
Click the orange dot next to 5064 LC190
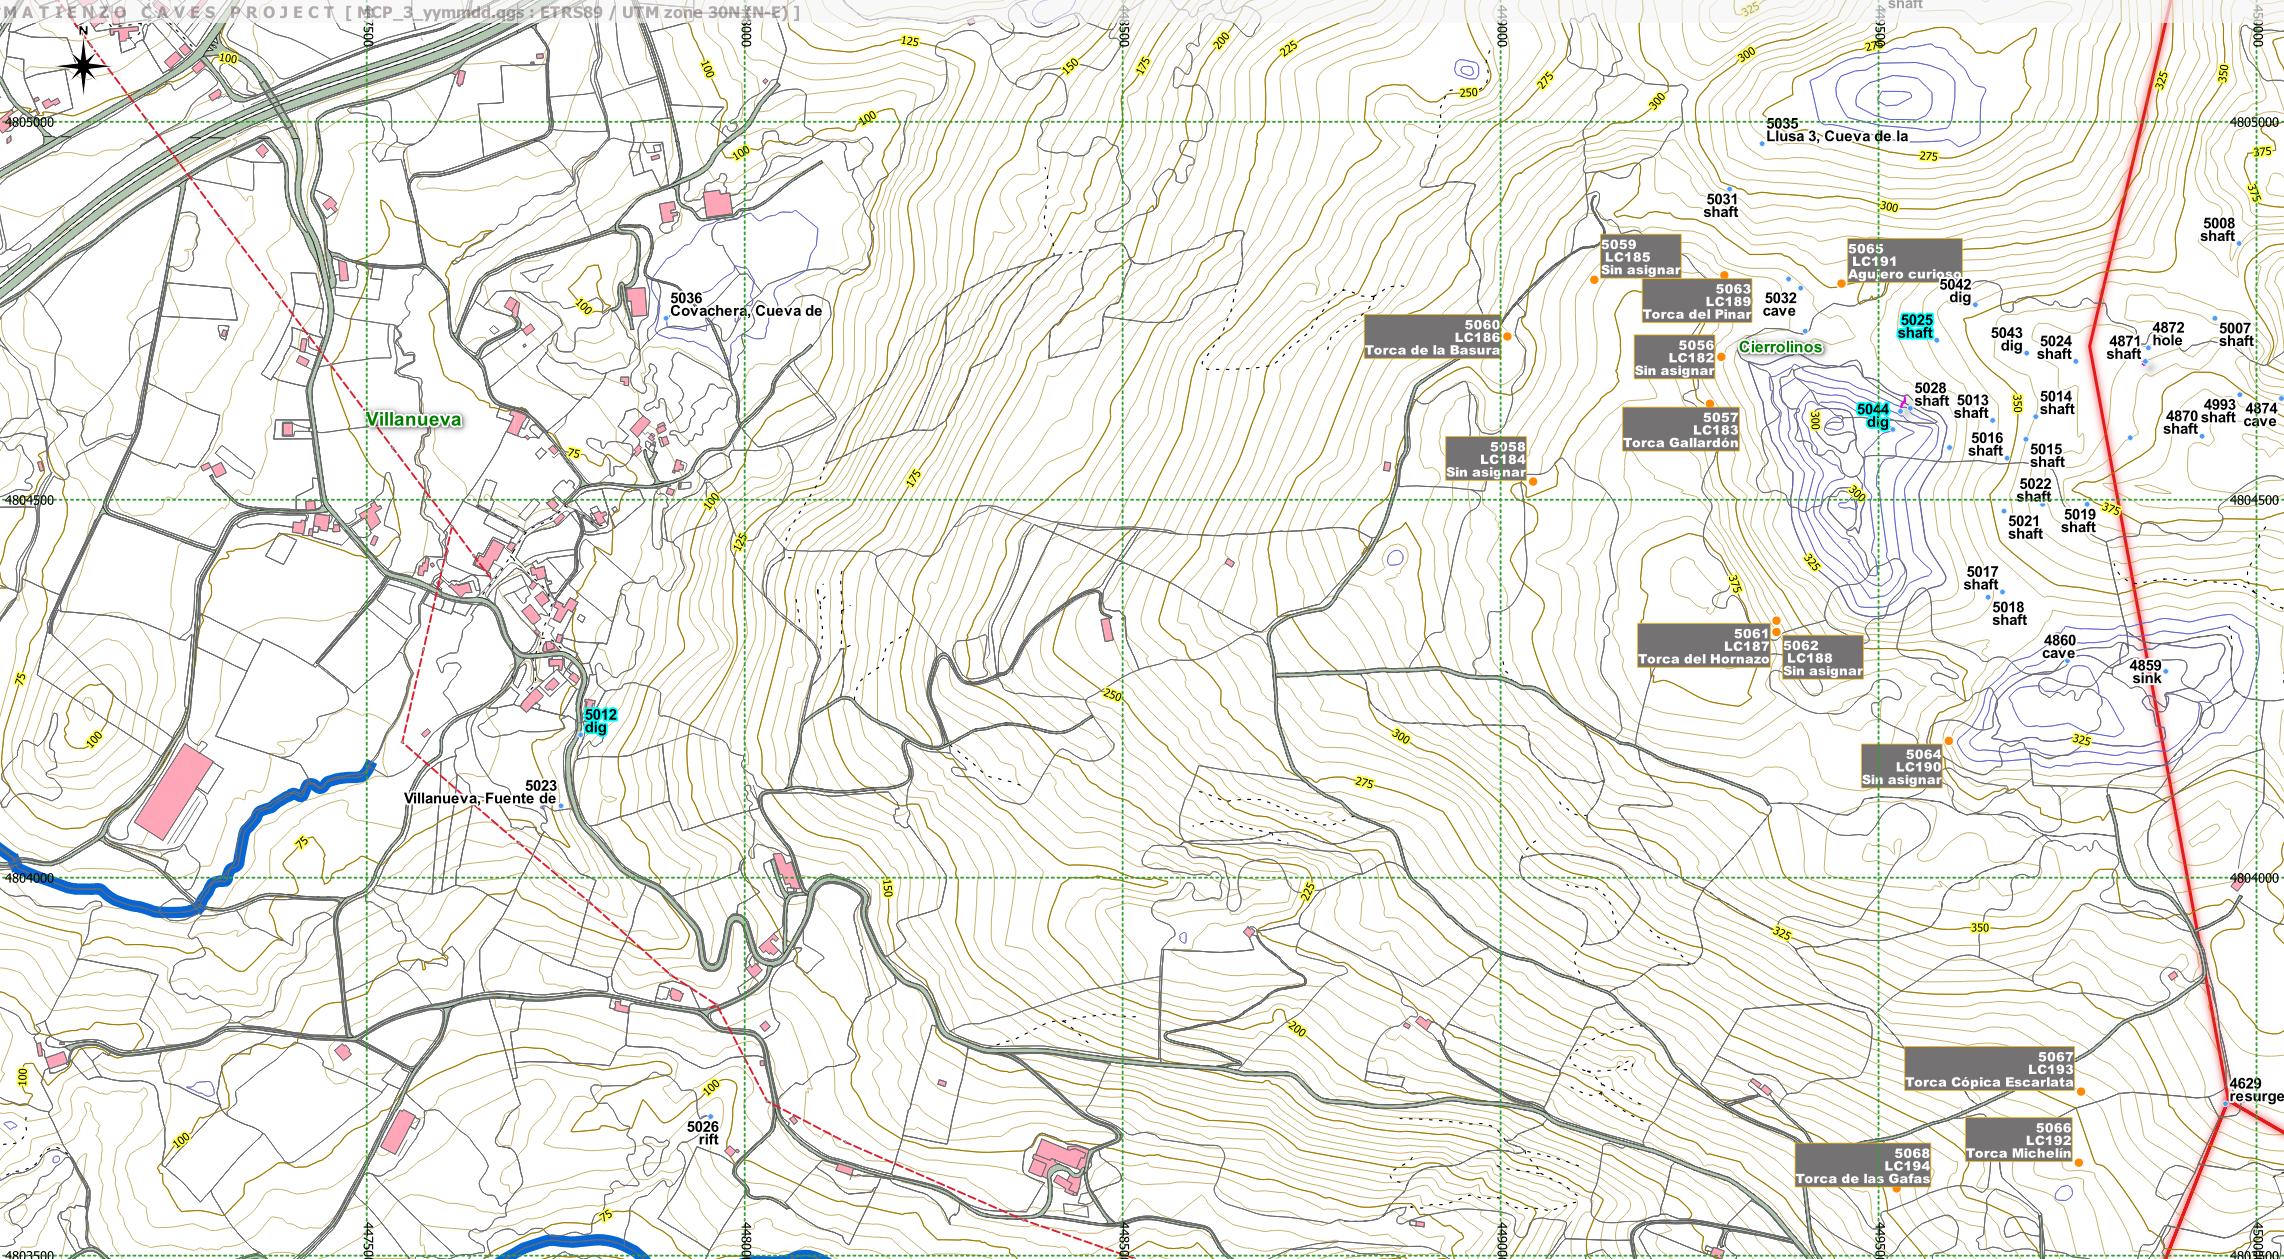(x=1948, y=740)
